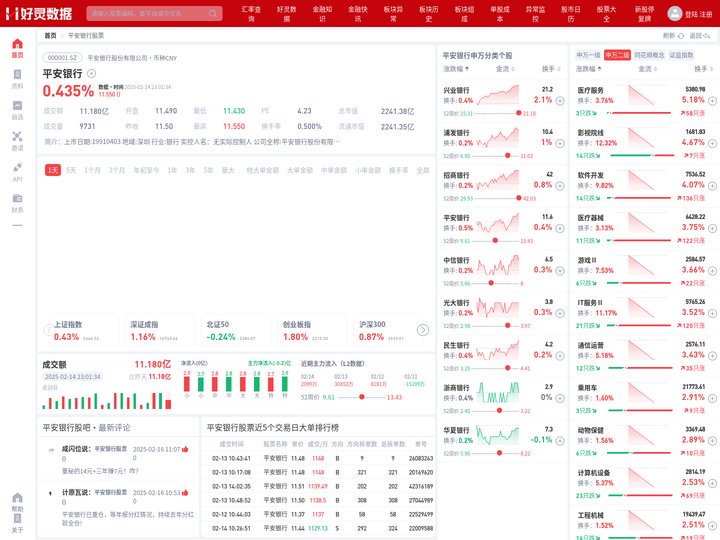Click plus icon on 医疗服务 sector row
The width and height of the screenshot is (720, 540).
point(712,101)
